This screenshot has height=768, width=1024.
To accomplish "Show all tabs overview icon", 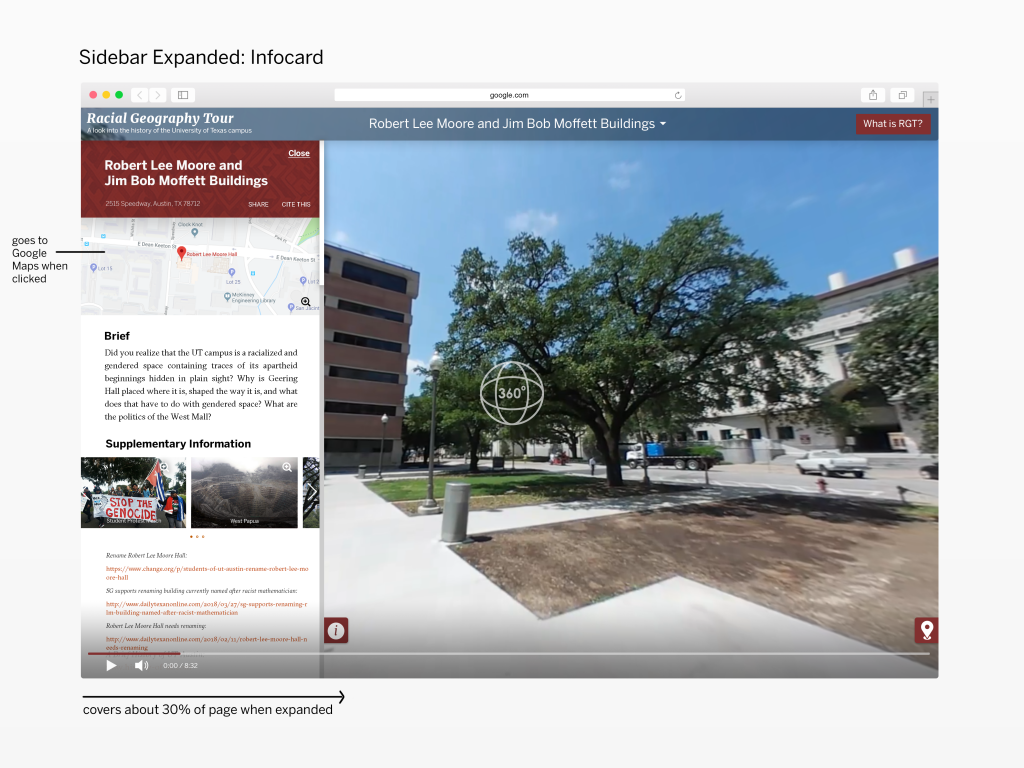I will (x=903, y=95).
